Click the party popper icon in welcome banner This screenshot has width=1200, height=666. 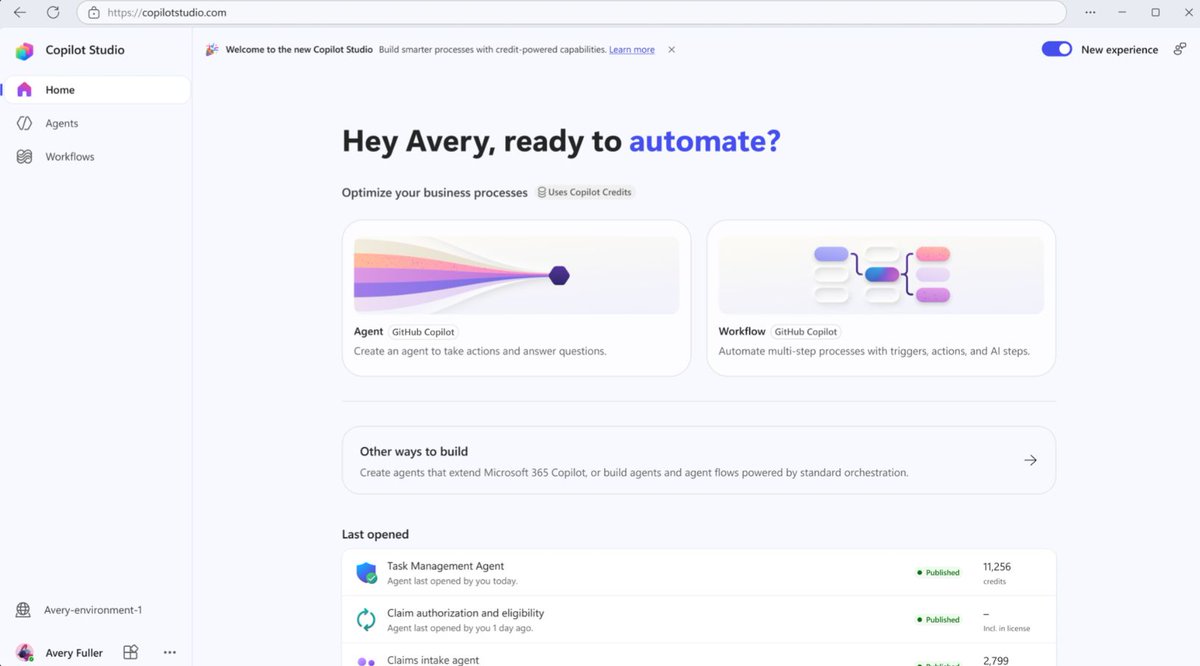212,49
